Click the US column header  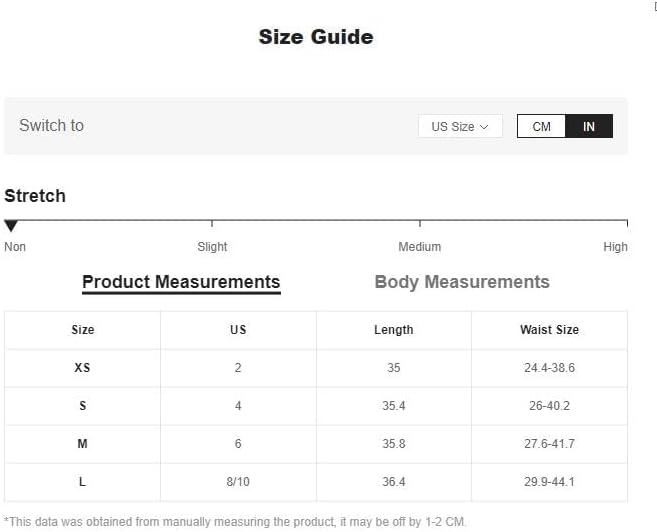point(238,330)
